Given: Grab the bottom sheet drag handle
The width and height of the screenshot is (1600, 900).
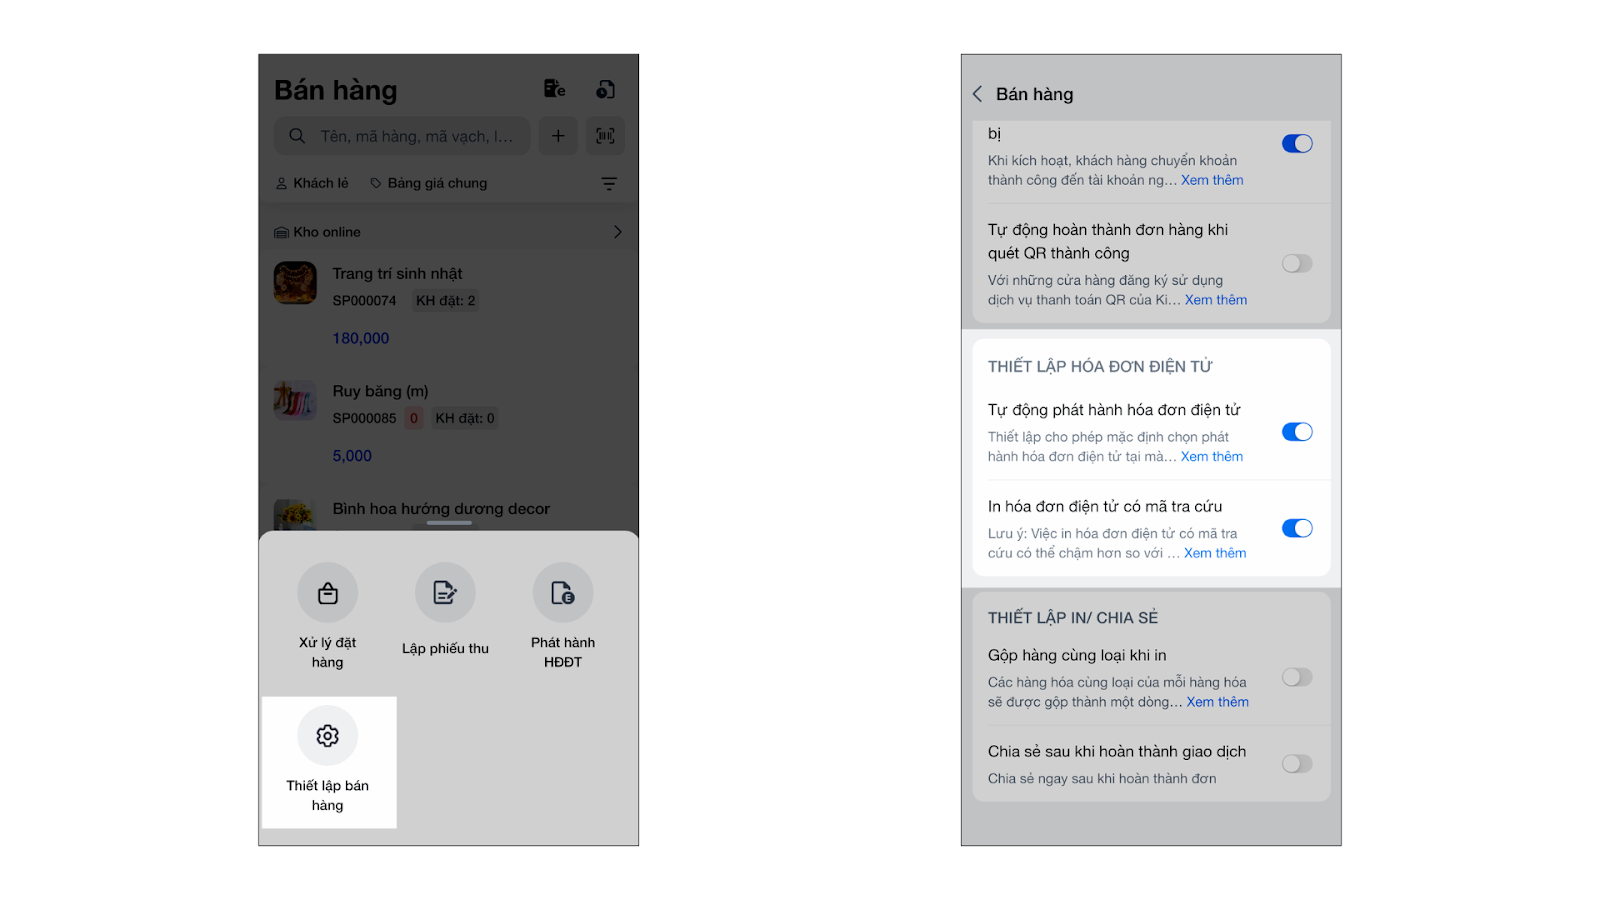Looking at the screenshot, I should [449, 523].
